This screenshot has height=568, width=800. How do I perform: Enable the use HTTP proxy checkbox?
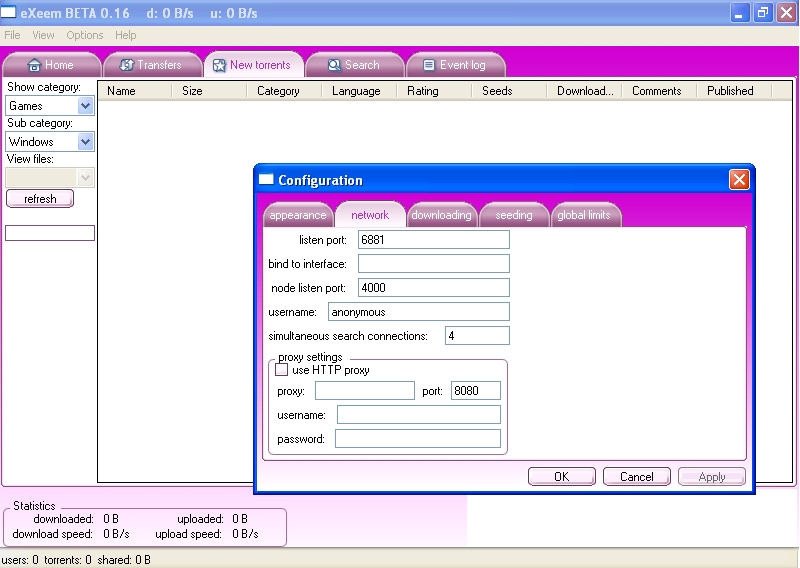pos(281,369)
